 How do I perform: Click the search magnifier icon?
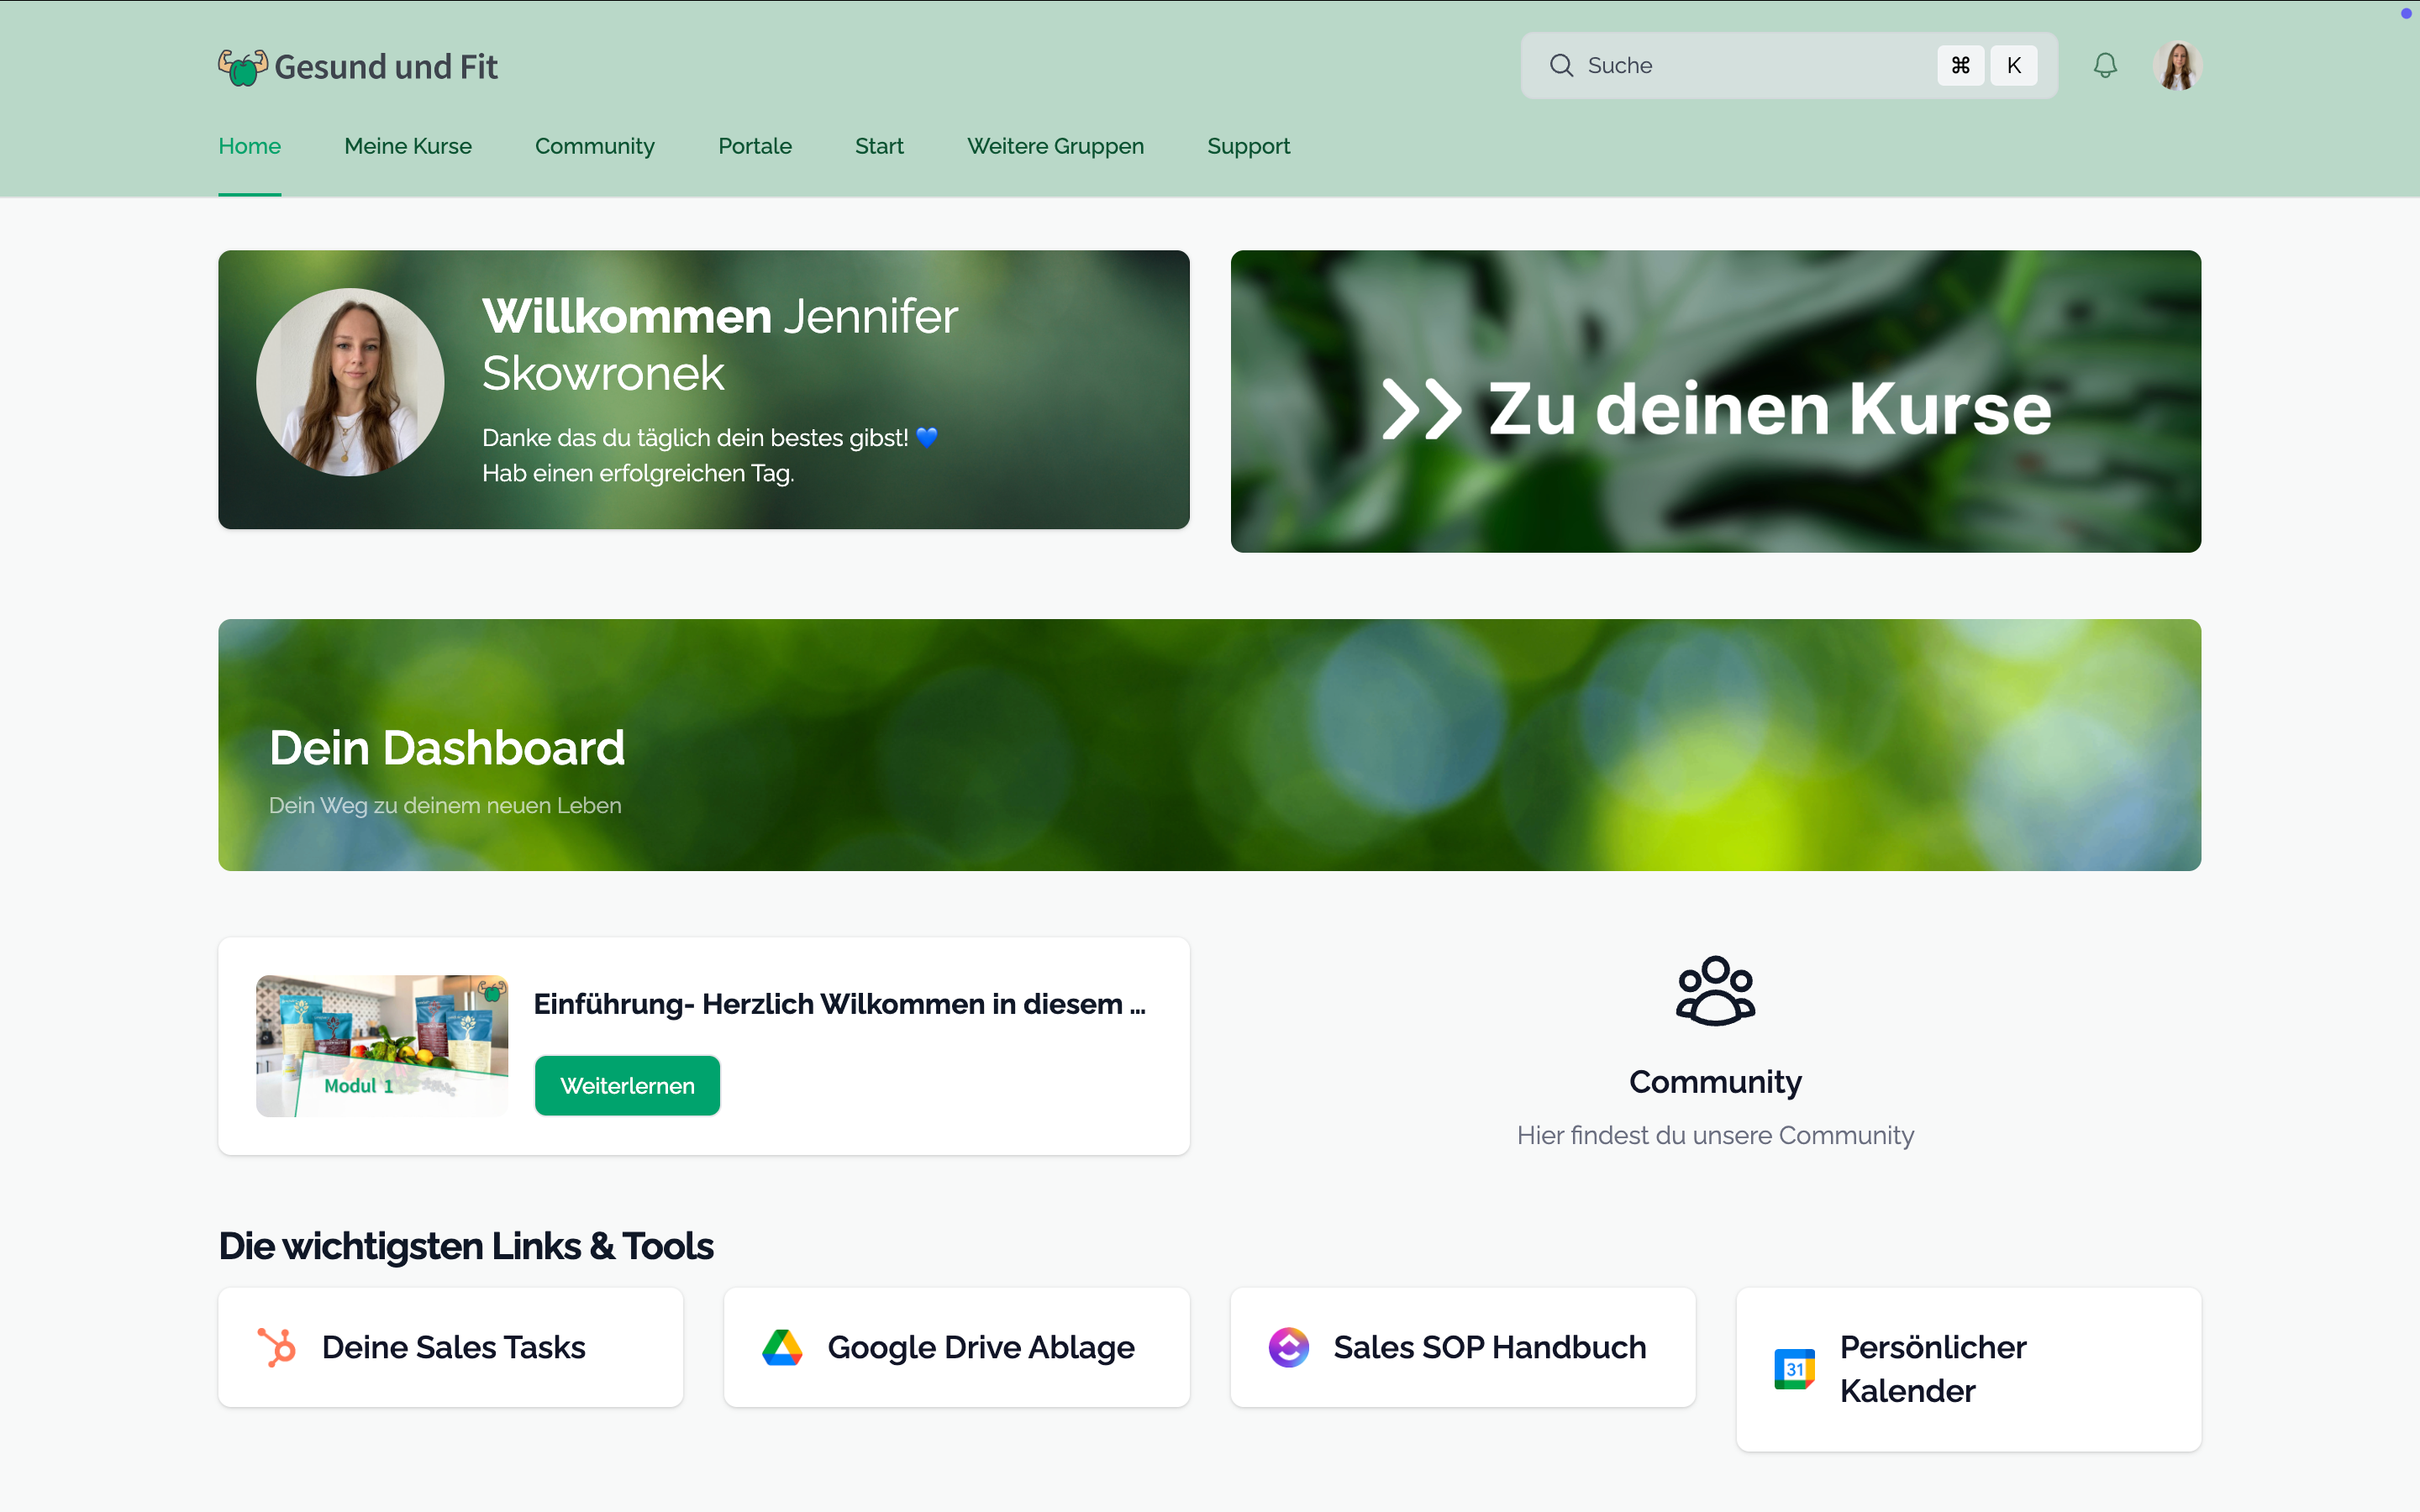point(1561,66)
